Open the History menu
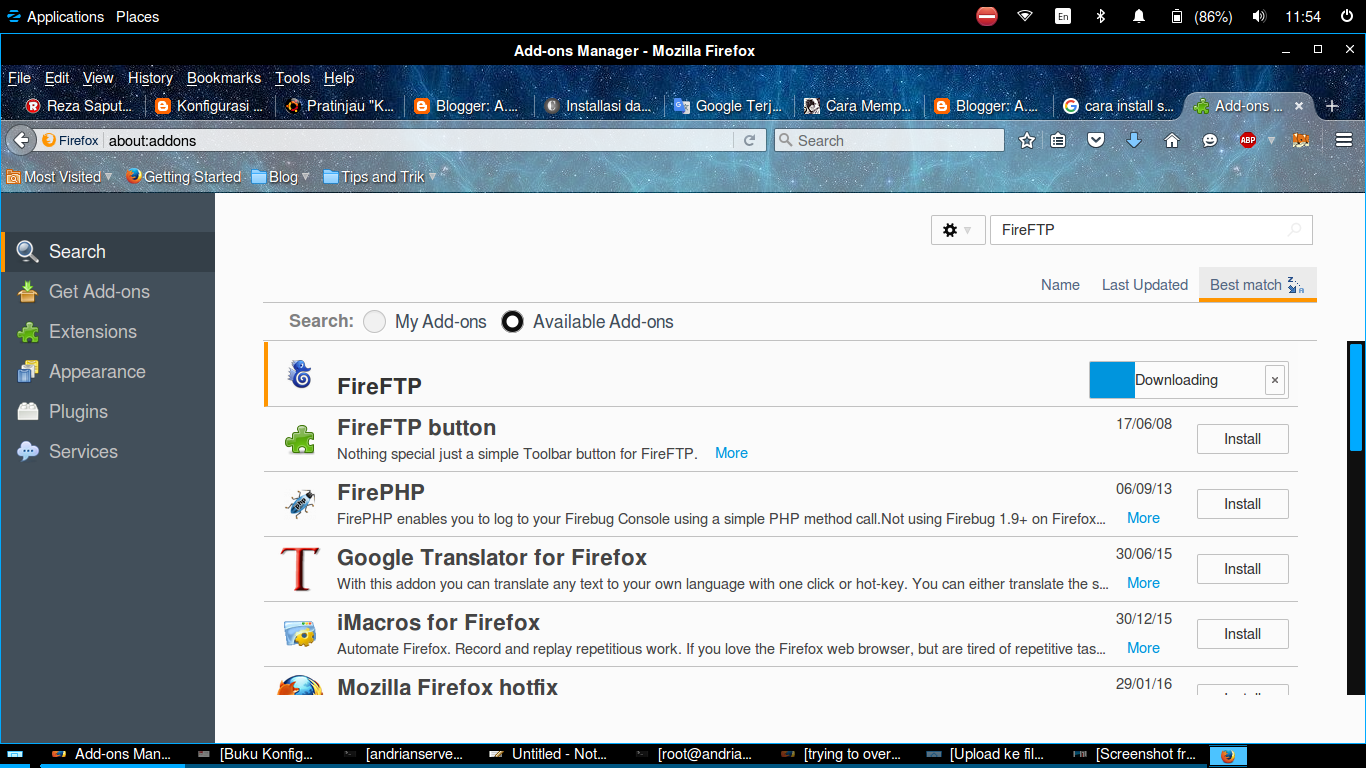1366x768 pixels. click(x=150, y=77)
